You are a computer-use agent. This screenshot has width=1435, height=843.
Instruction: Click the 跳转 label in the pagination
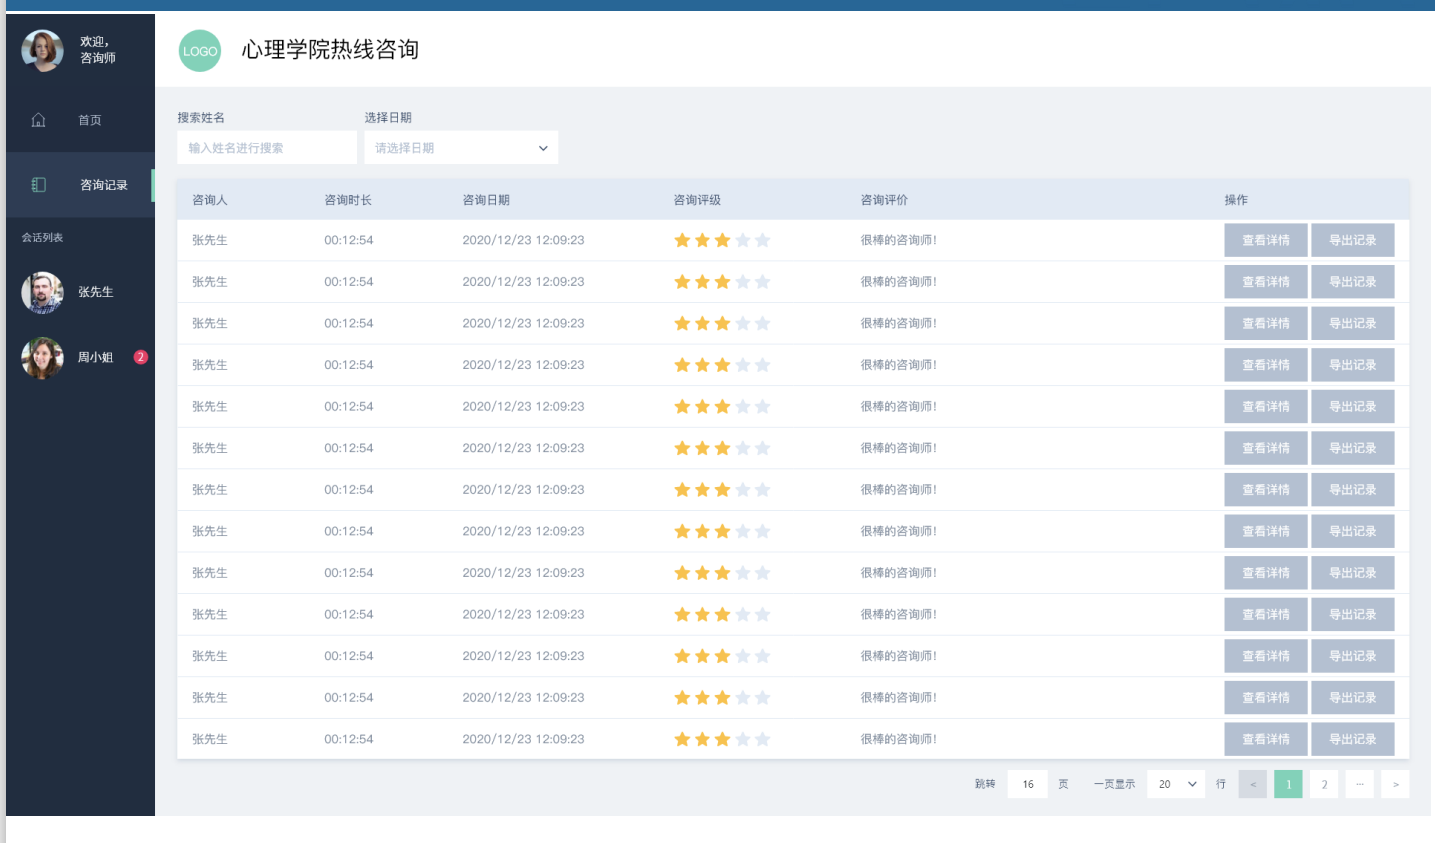(x=985, y=784)
